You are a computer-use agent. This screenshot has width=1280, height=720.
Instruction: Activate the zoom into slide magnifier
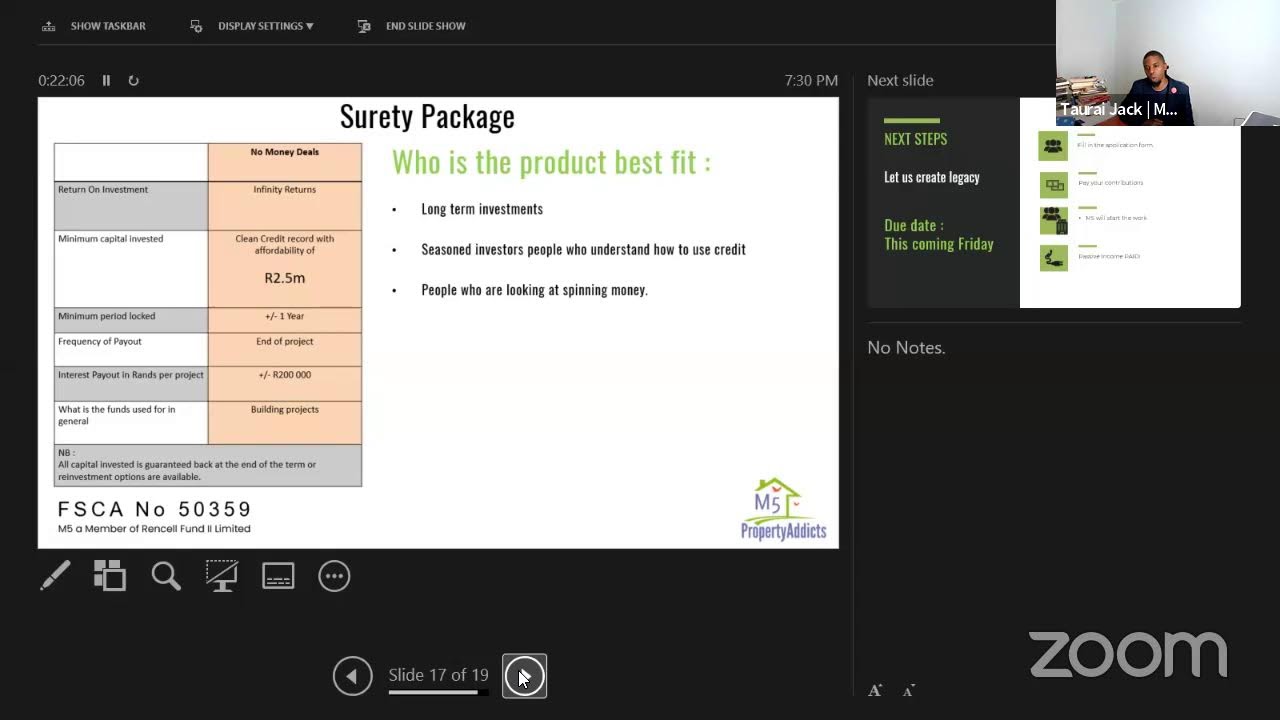tap(166, 576)
